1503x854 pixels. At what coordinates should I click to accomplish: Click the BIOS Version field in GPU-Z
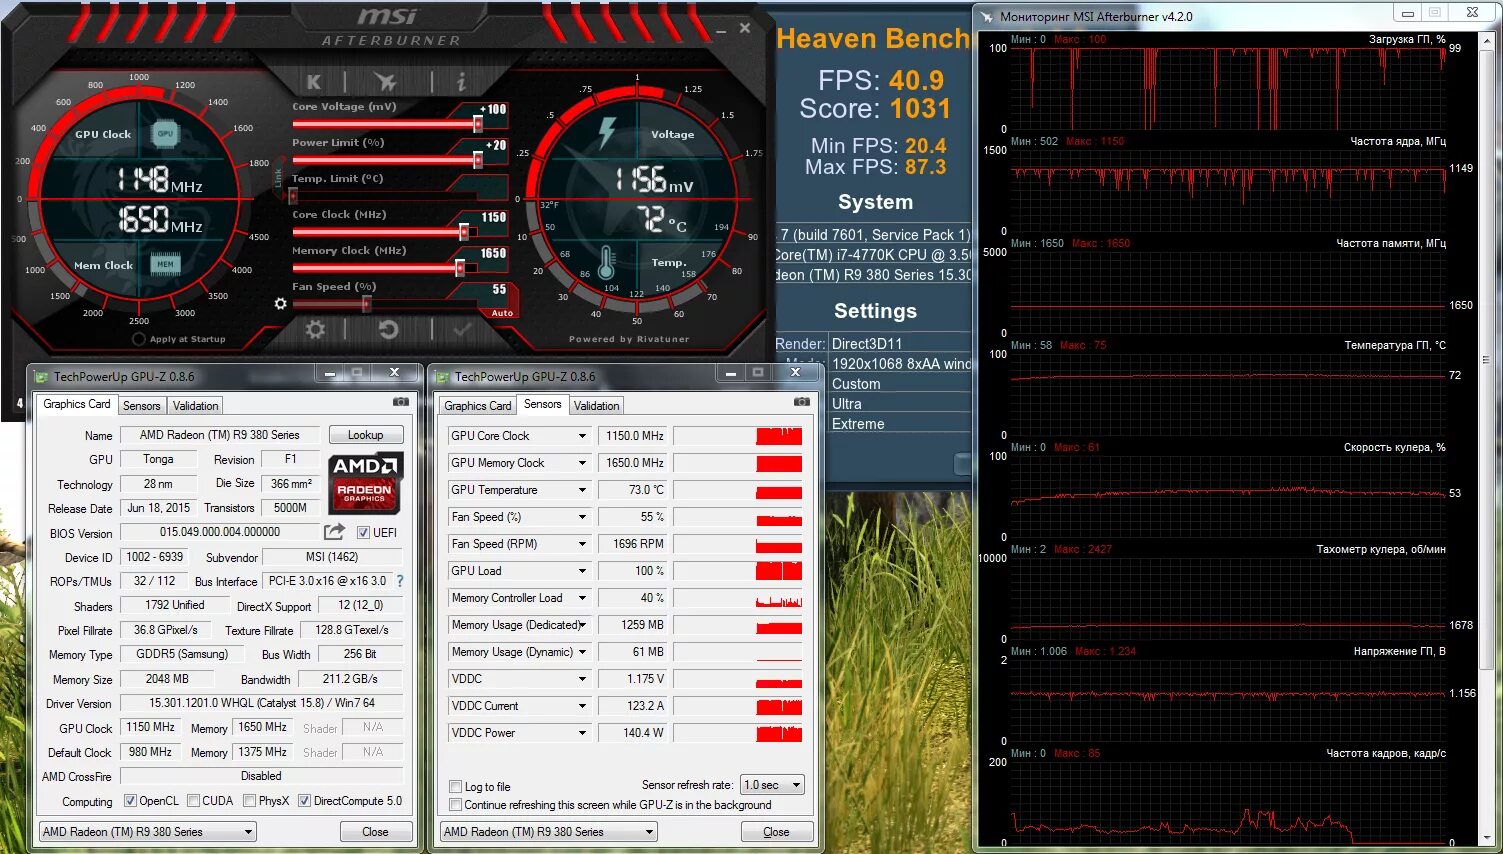point(220,532)
